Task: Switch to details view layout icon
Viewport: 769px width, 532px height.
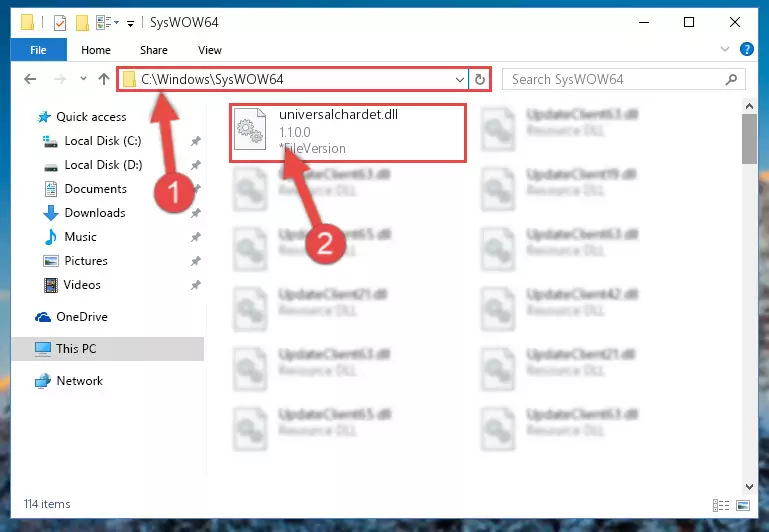Action: [720, 505]
